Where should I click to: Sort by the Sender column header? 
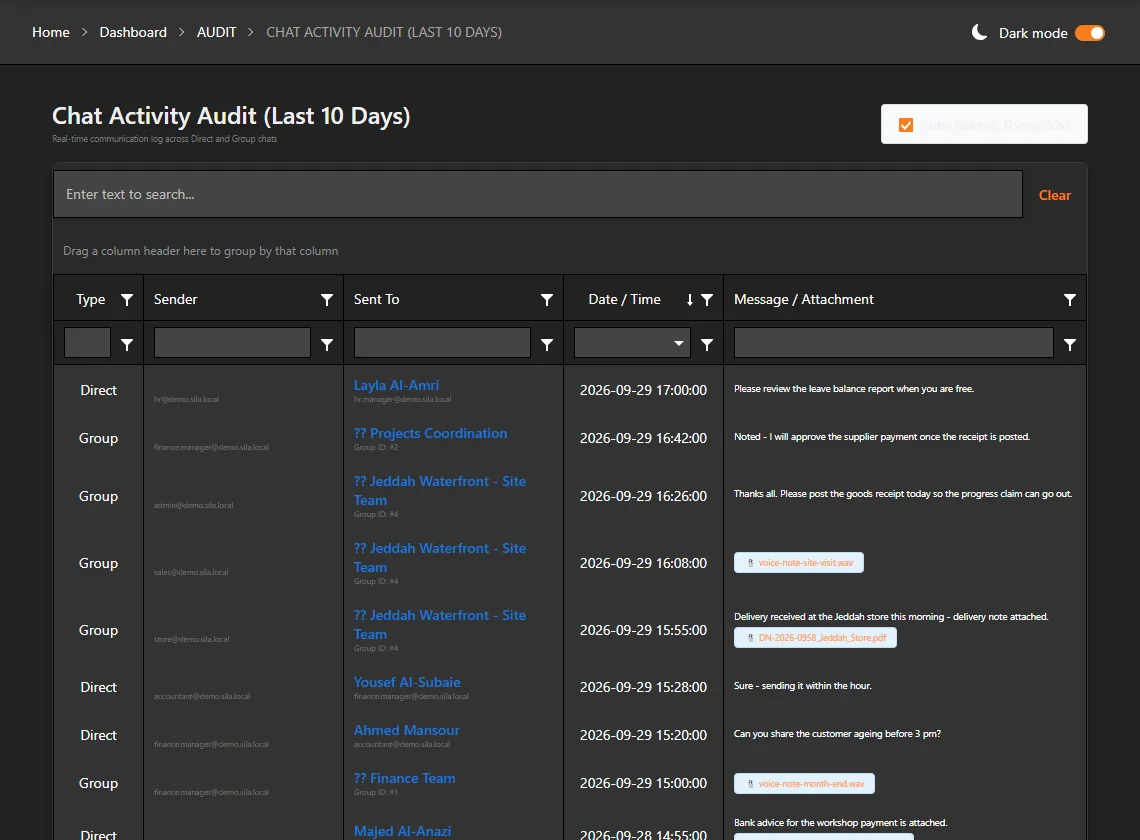(175, 299)
